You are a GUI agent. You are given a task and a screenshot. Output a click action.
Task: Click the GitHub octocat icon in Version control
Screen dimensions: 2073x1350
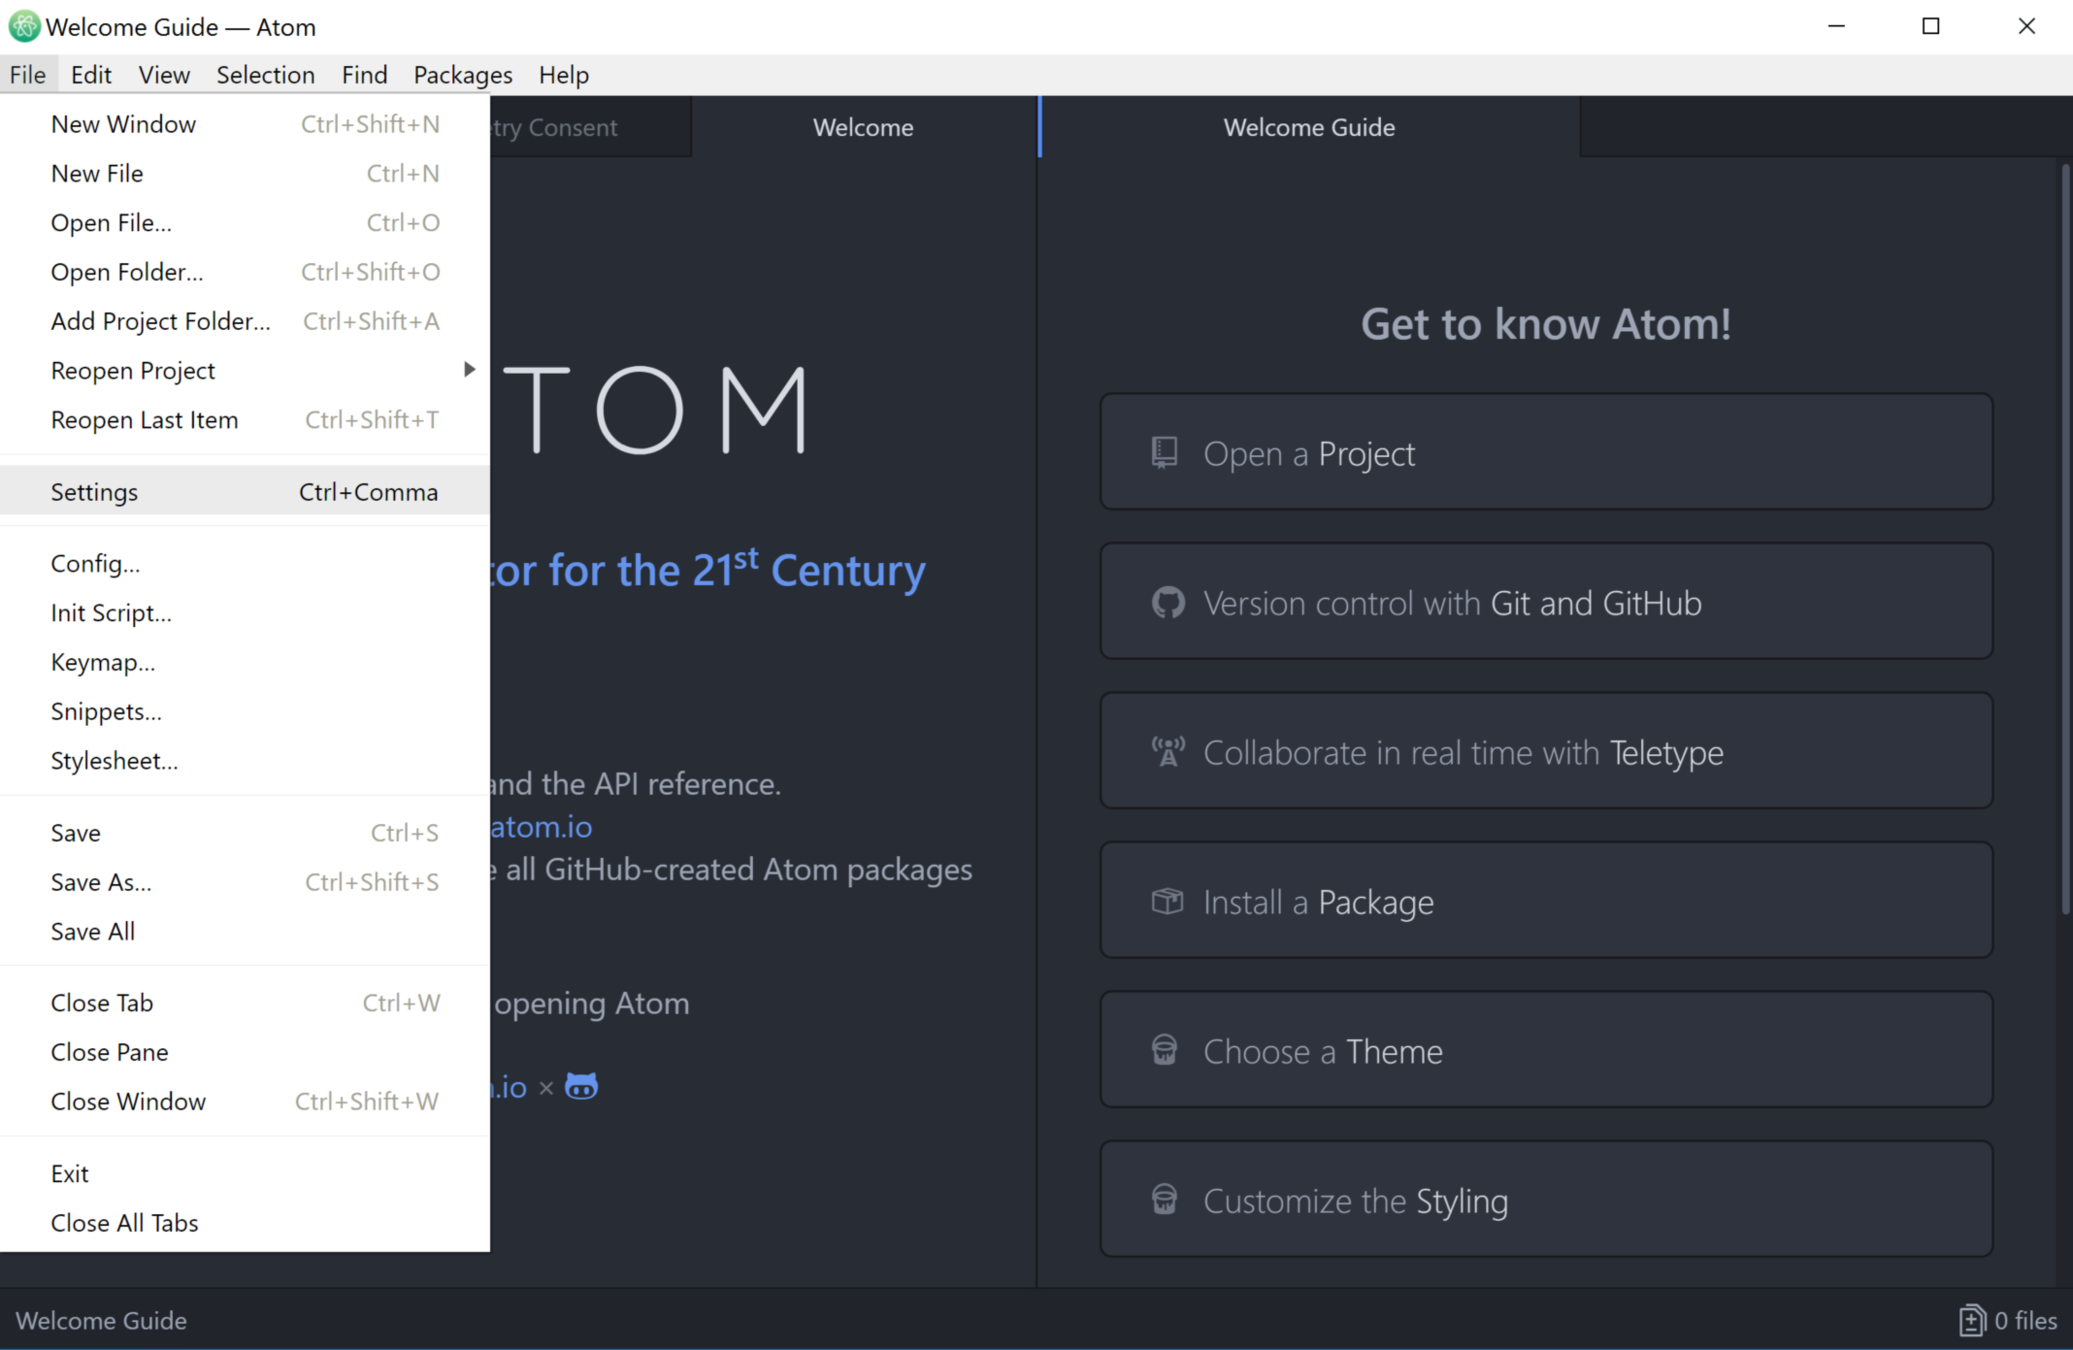[x=1167, y=603]
